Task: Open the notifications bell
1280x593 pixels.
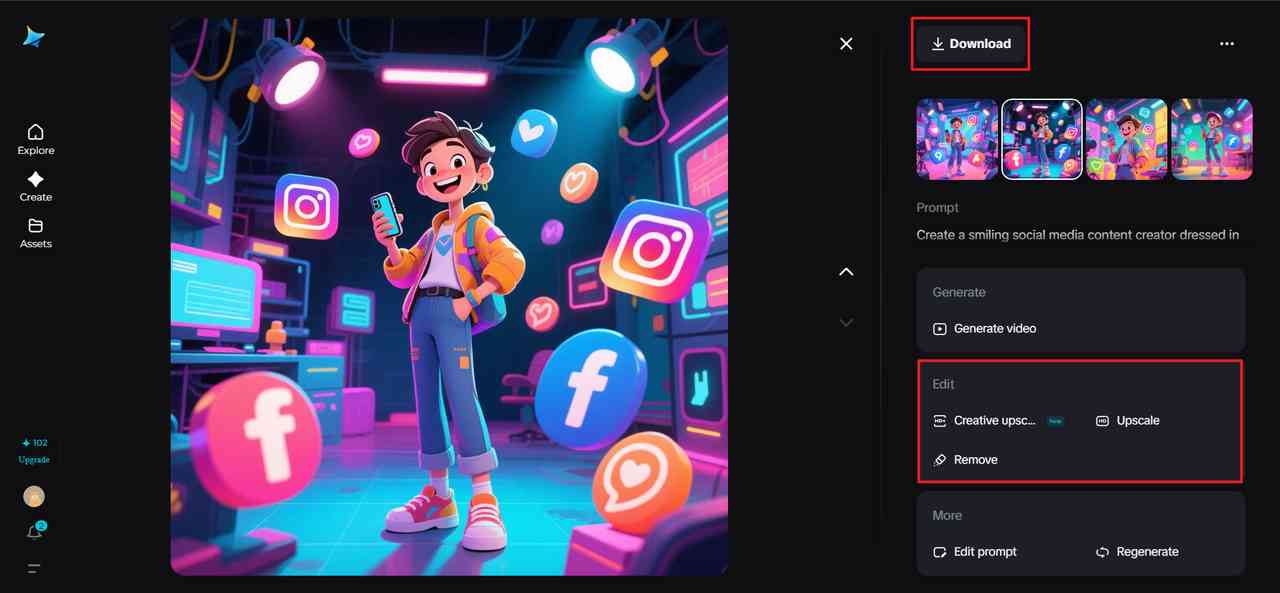Action: click(x=35, y=532)
